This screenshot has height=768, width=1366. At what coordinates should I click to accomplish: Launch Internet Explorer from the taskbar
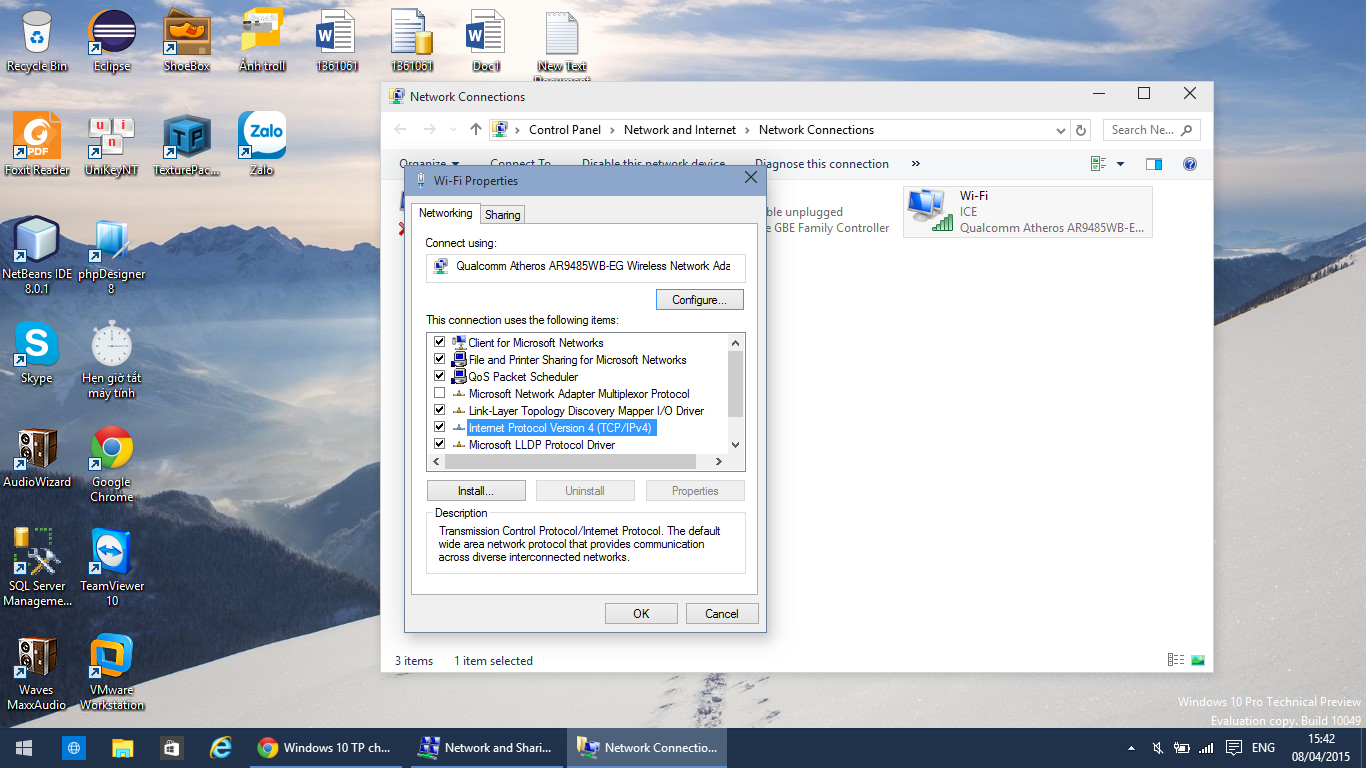click(x=220, y=748)
